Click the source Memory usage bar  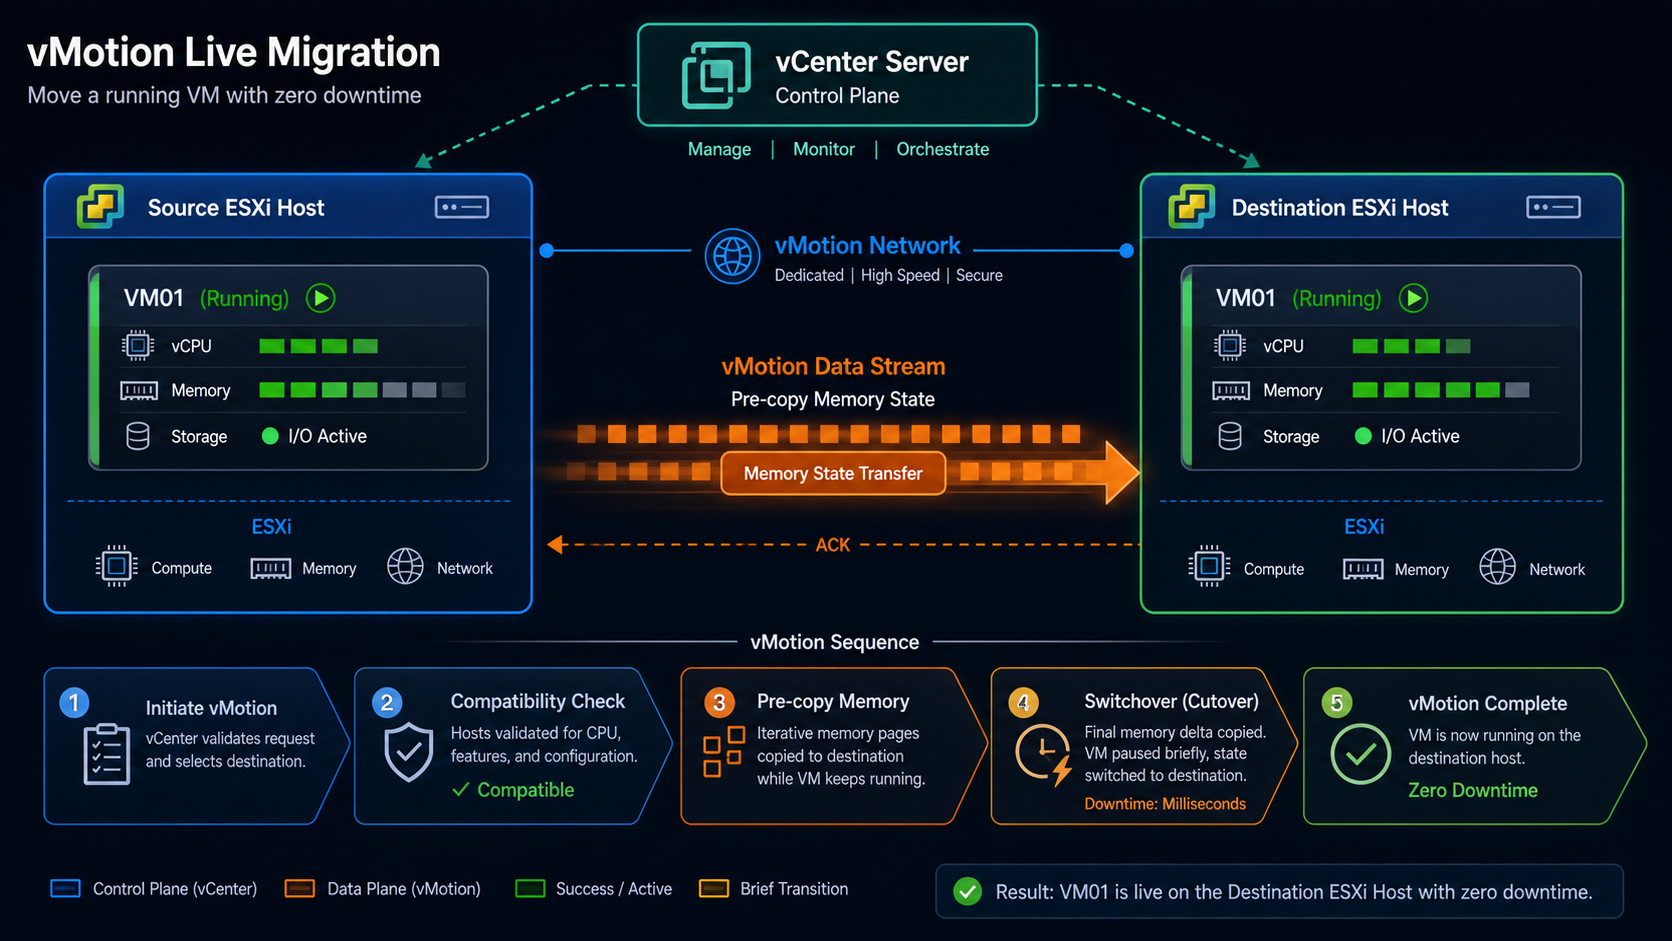point(362,390)
